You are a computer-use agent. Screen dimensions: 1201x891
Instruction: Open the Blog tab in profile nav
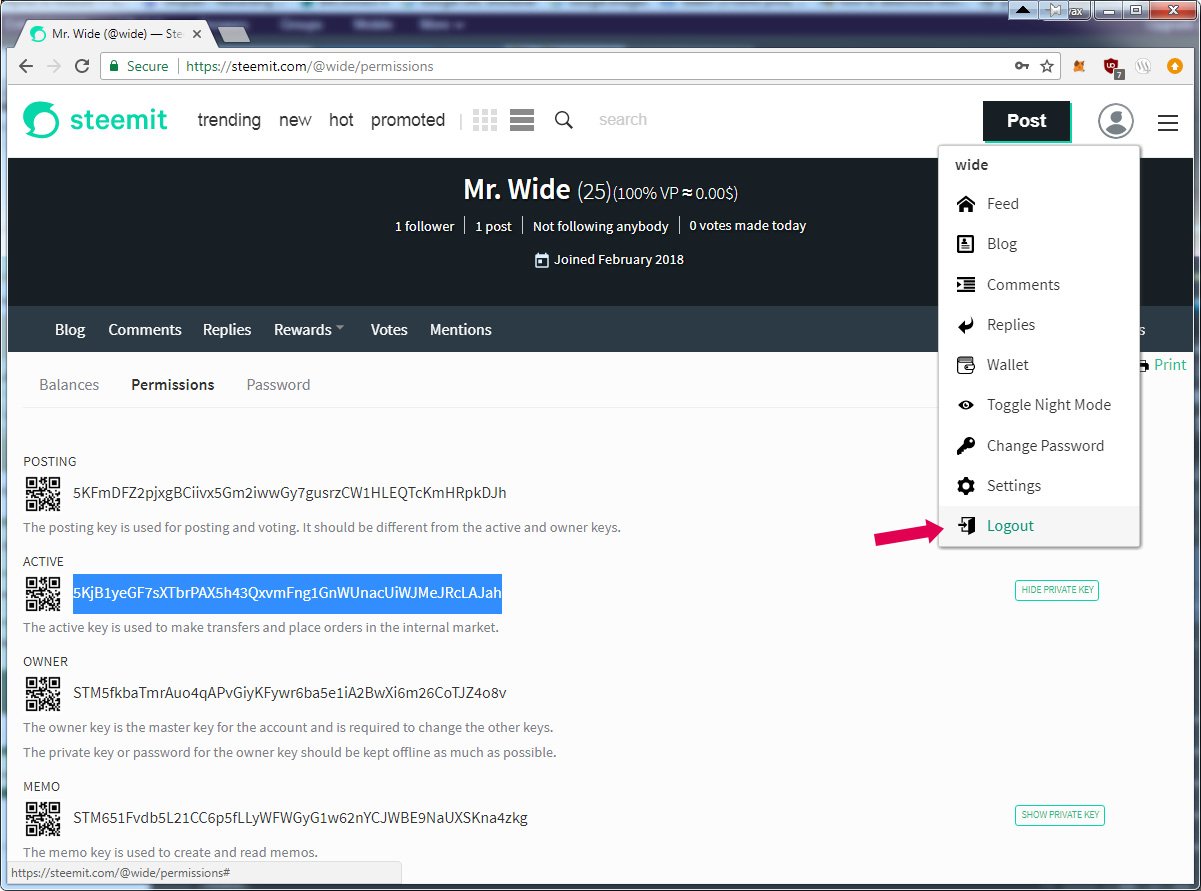pyautogui.click(x=70, y=330)
